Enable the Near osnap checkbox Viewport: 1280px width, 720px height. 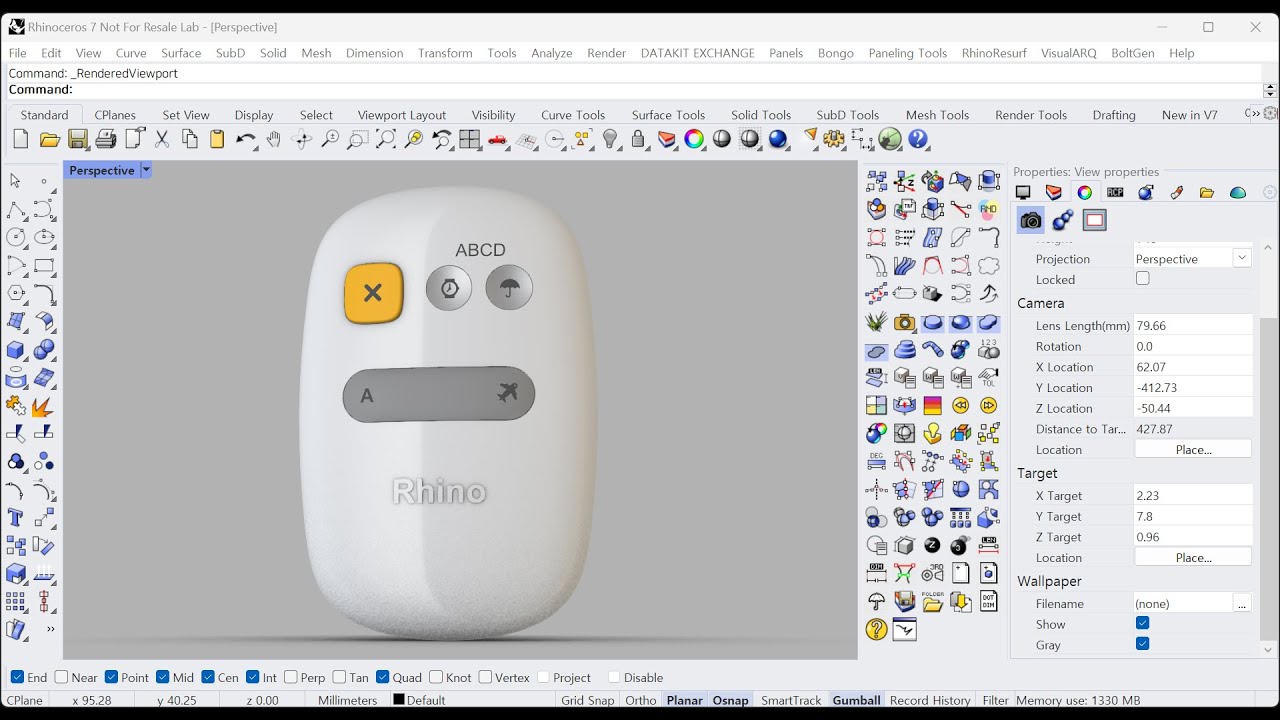[x=61, y=677]
